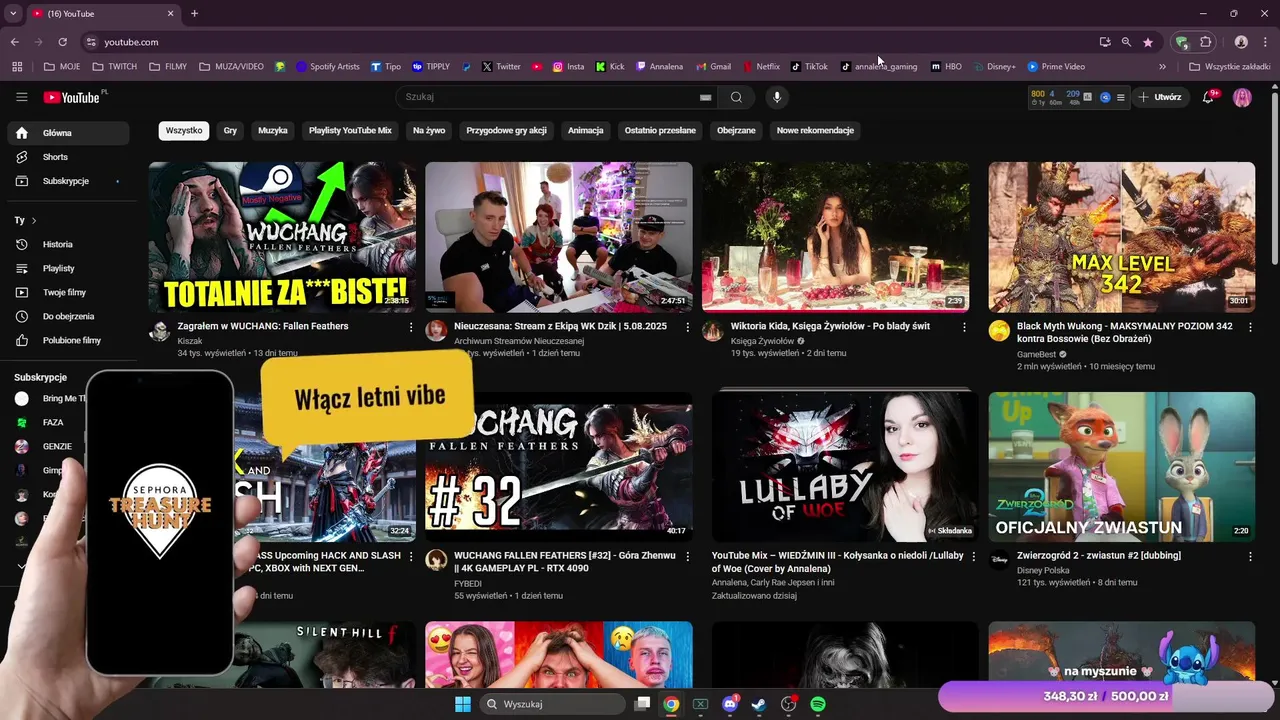This screenshot has height=720, width=1280.
Task: Click the Kiszak channel name
Action: pyautogui.click(x=190, y=341)
